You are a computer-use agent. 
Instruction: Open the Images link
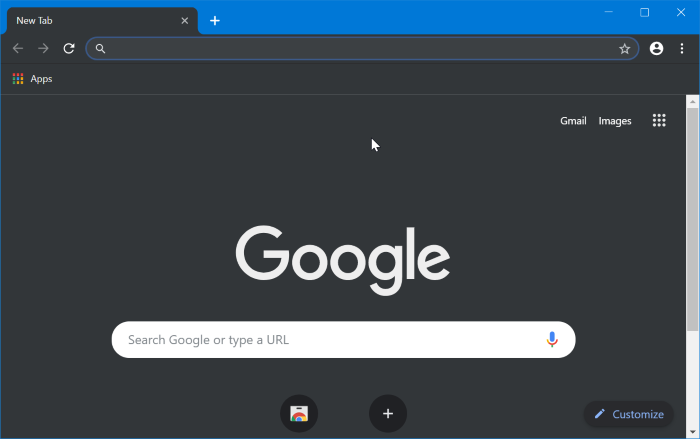(615, 121)
